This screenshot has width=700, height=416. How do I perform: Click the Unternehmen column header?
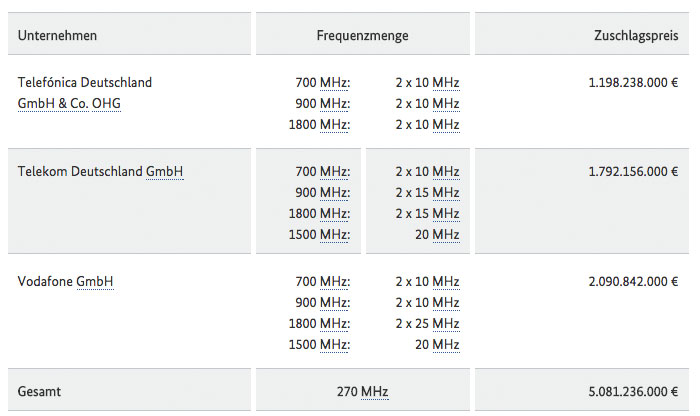coord(57,35)
